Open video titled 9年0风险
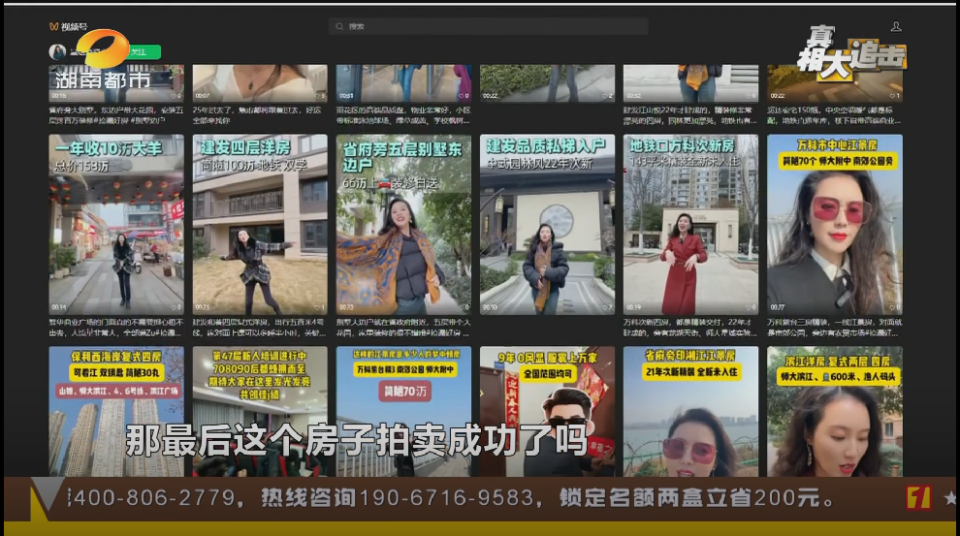This screenshot has width=960, height=536. 547,412
